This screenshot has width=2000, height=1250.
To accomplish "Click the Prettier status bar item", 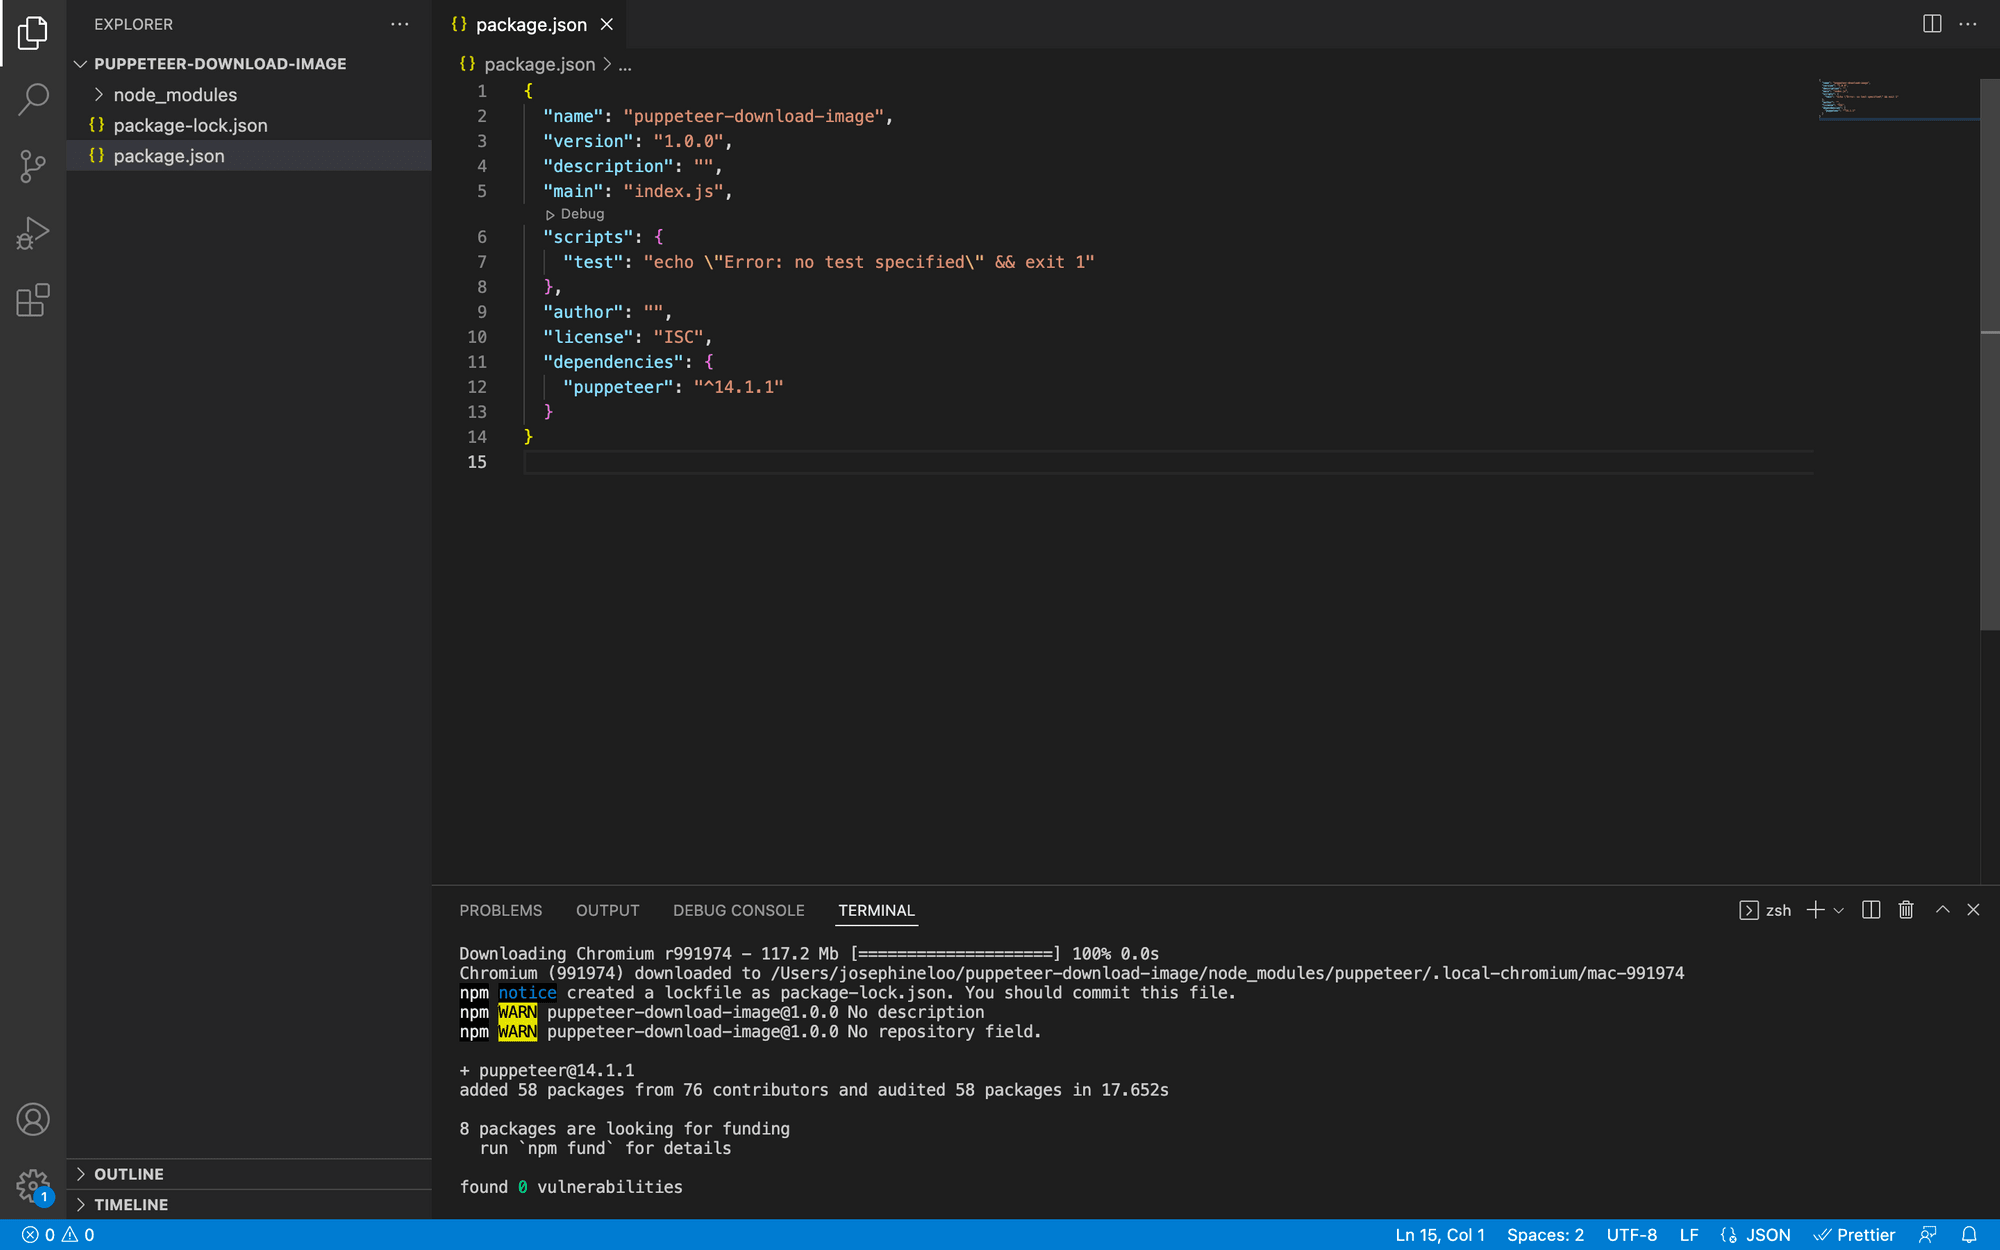I will coord(1854,1235).
